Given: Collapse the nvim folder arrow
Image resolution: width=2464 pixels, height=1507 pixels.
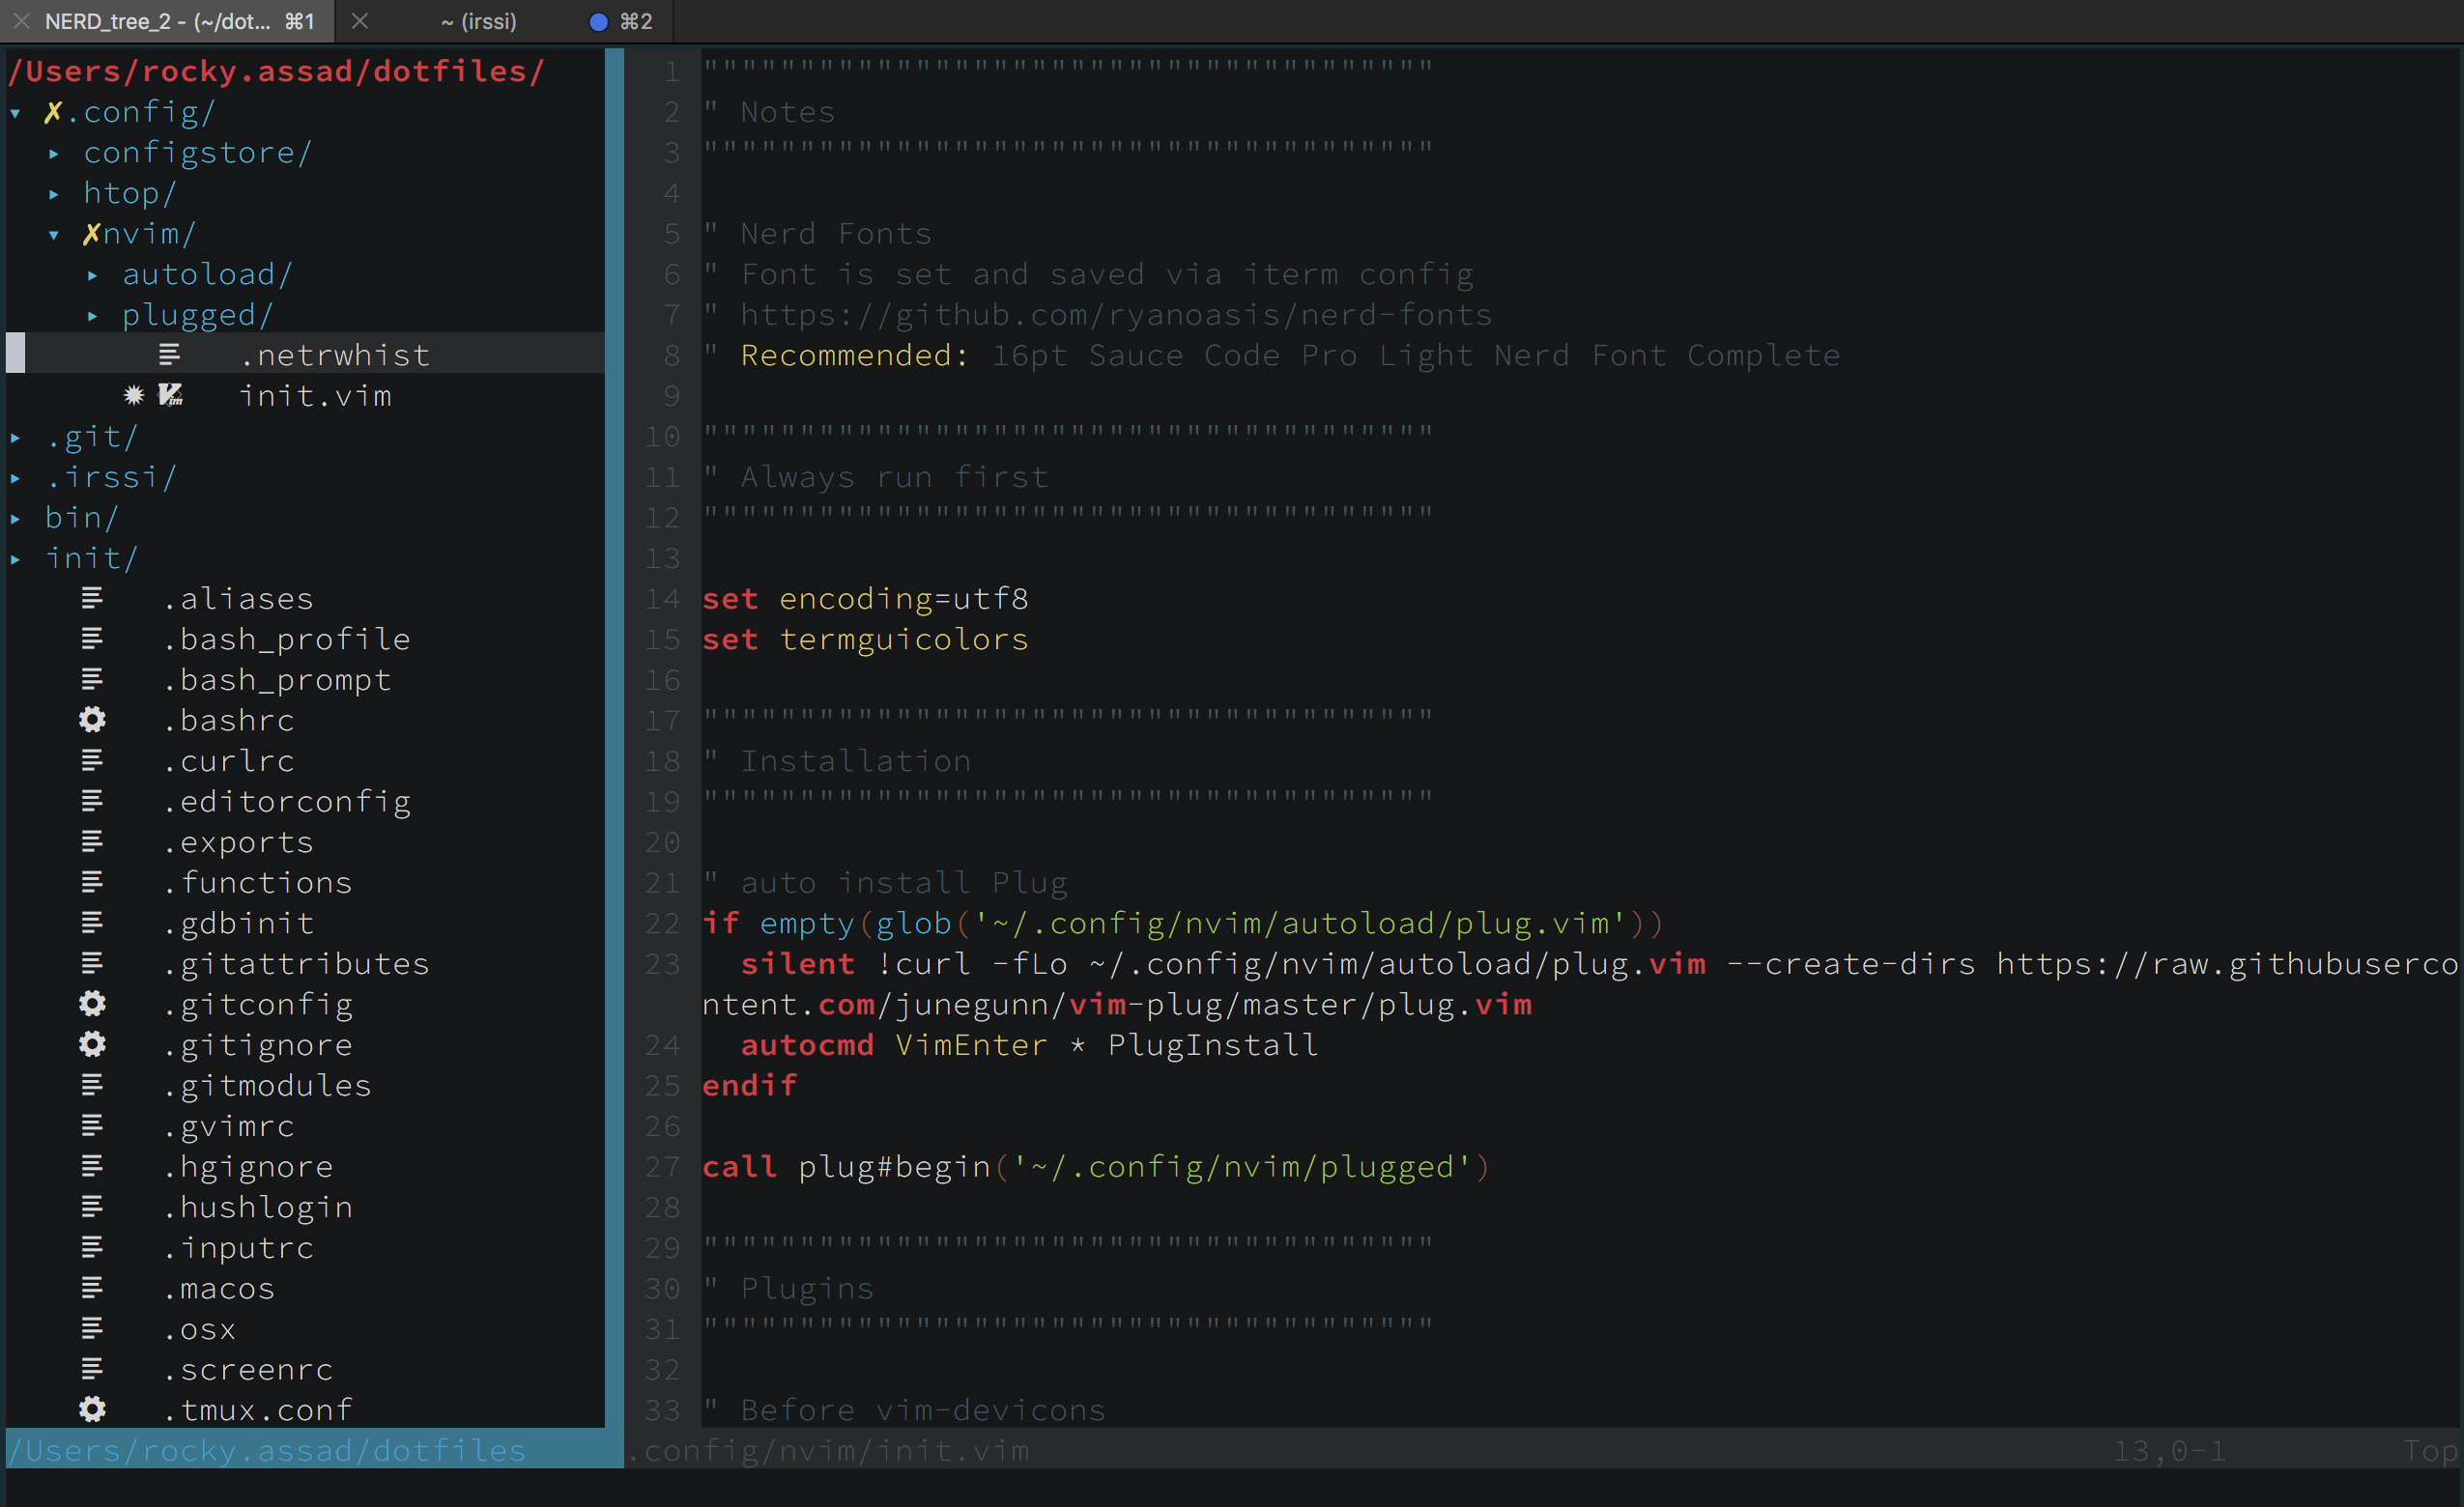Looking at the screenshot, I should pos(54,235).
